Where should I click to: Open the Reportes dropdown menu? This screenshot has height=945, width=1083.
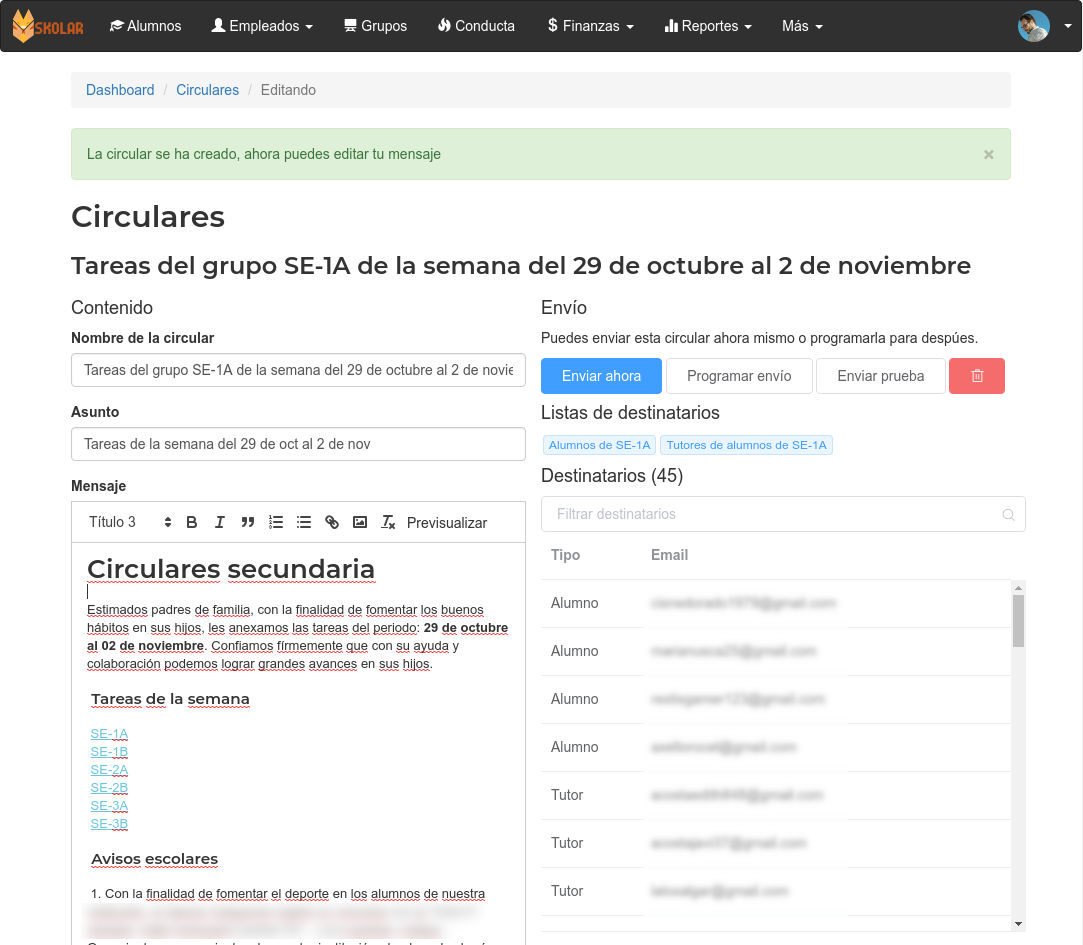click(x=708, y=26)
